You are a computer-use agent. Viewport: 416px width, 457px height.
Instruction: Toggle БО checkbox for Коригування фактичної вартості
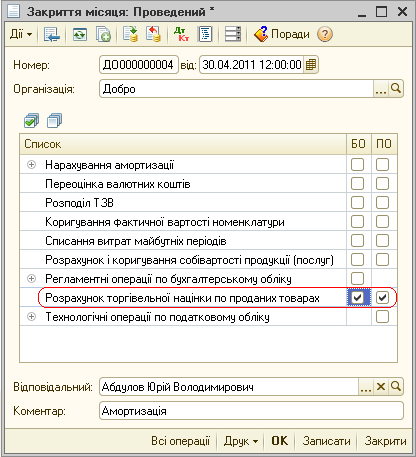[x=358, y=221]
